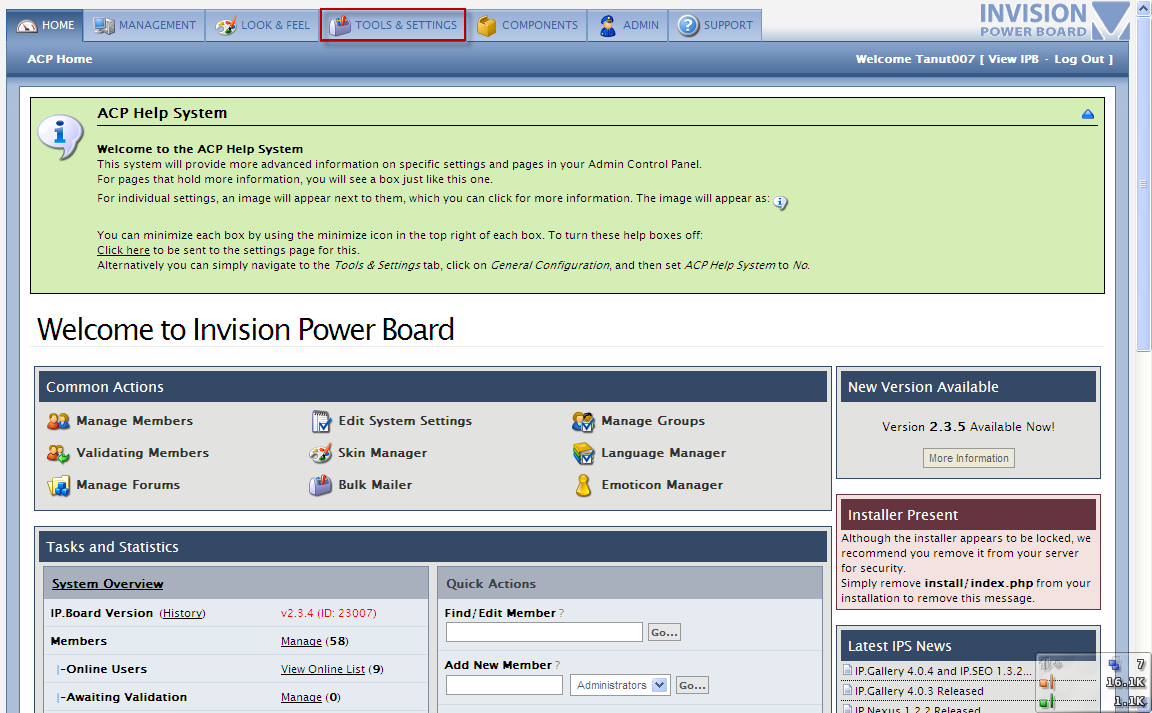
Task: Collapse the ACP Help System box
Action: tap(1088, 114)
